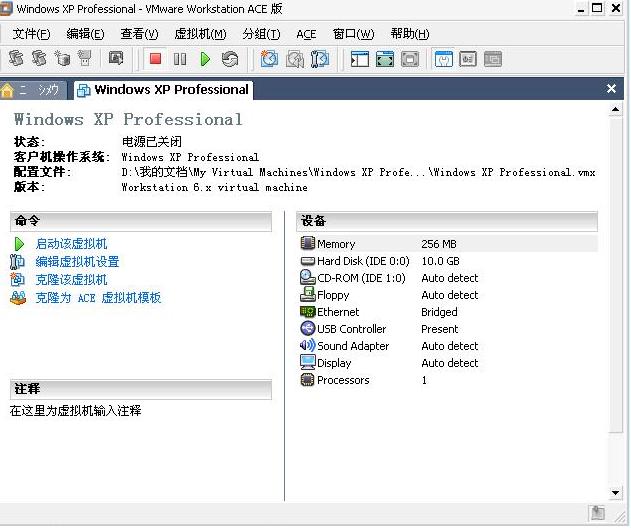The height and width of the screenshot is (530, 631).
Task: Enter Full Screen mode from the toolbar
Action: click(385, 59)
